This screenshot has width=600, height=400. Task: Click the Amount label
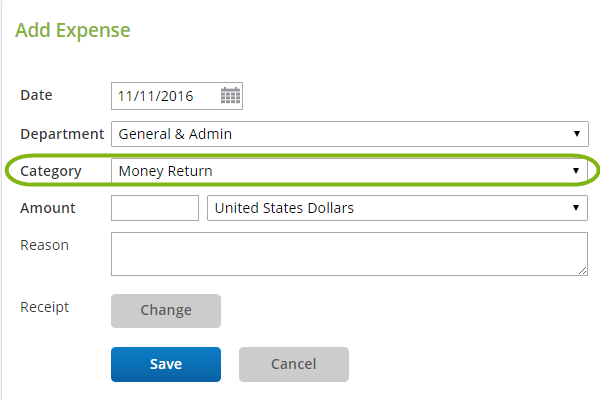(48, 208)
